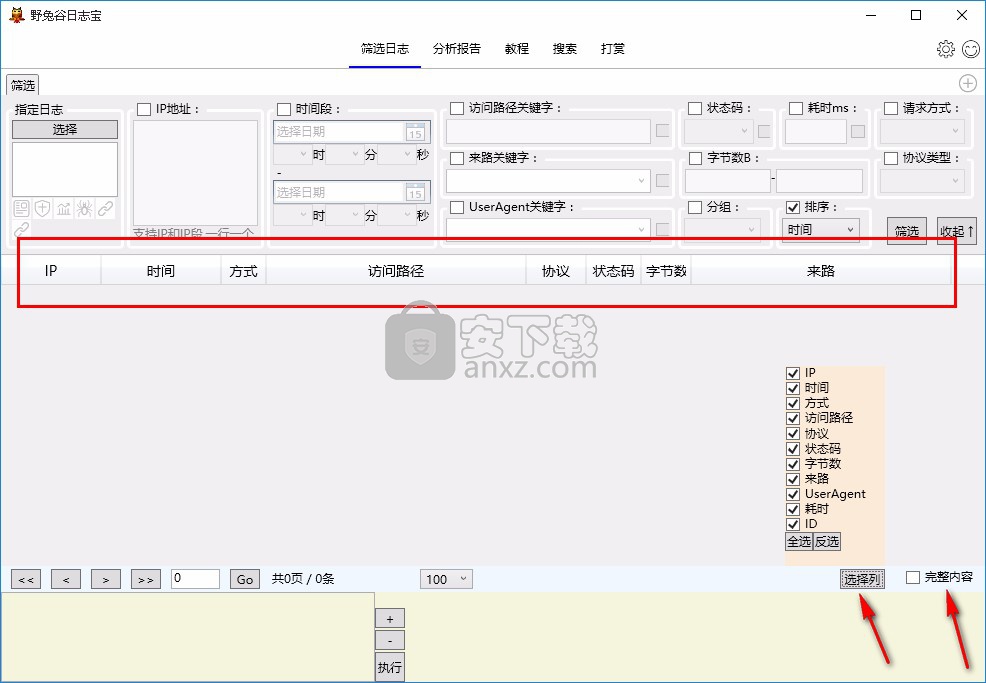Open the settings gear icon
The height and width of the screenshot is (683, 986).
click(x=945, y=49)
